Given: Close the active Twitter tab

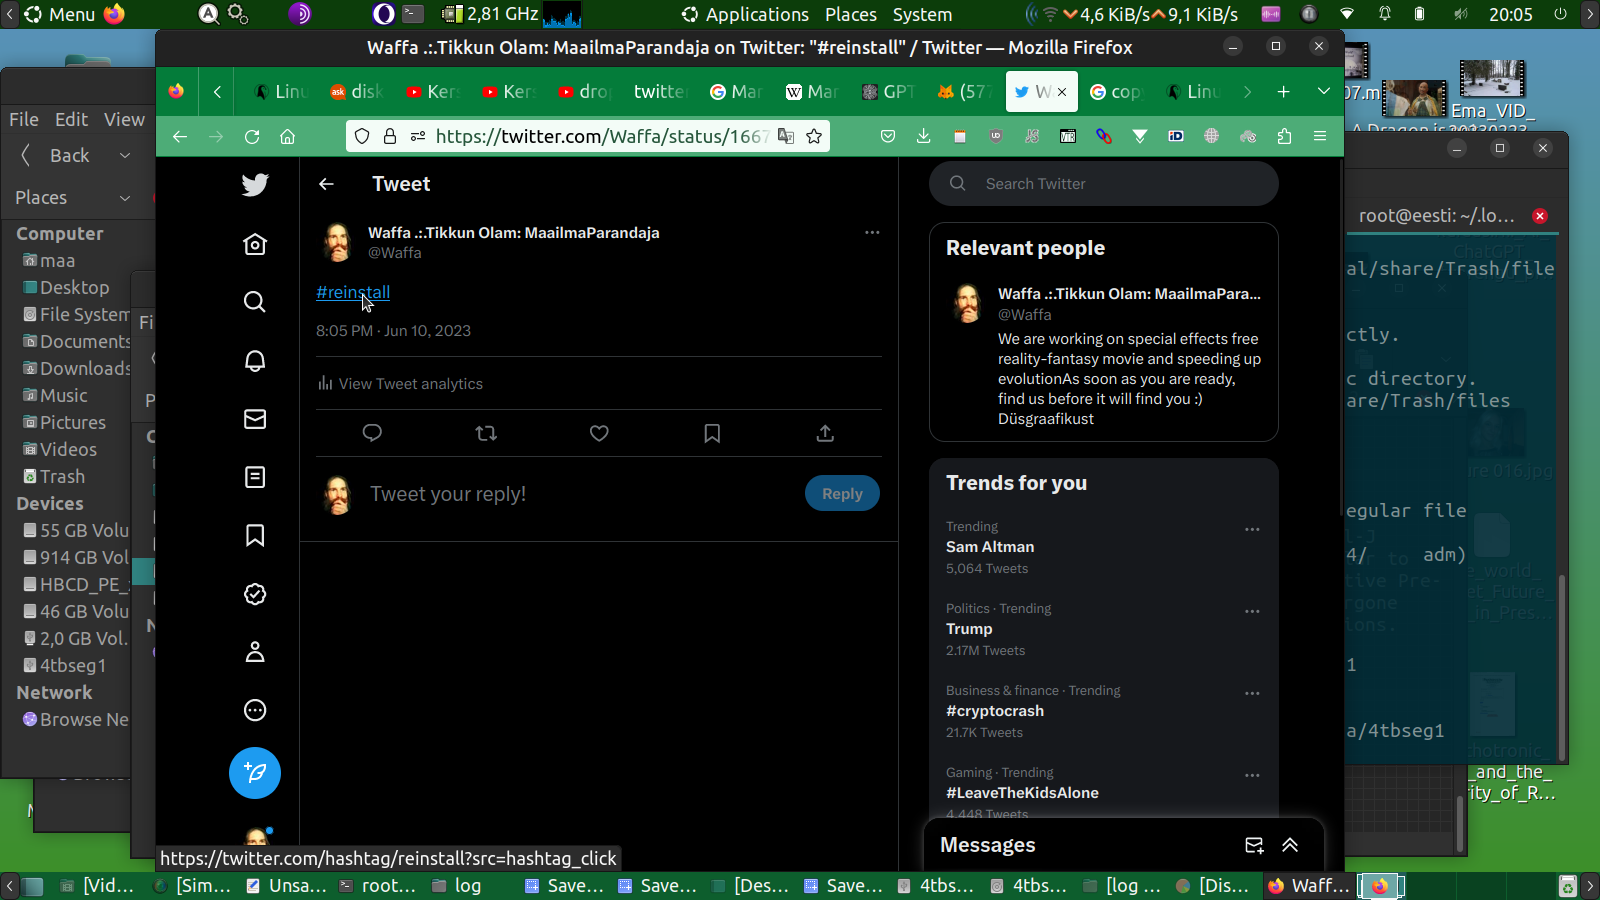Looking at the screenshot, I should (1062, 92).
